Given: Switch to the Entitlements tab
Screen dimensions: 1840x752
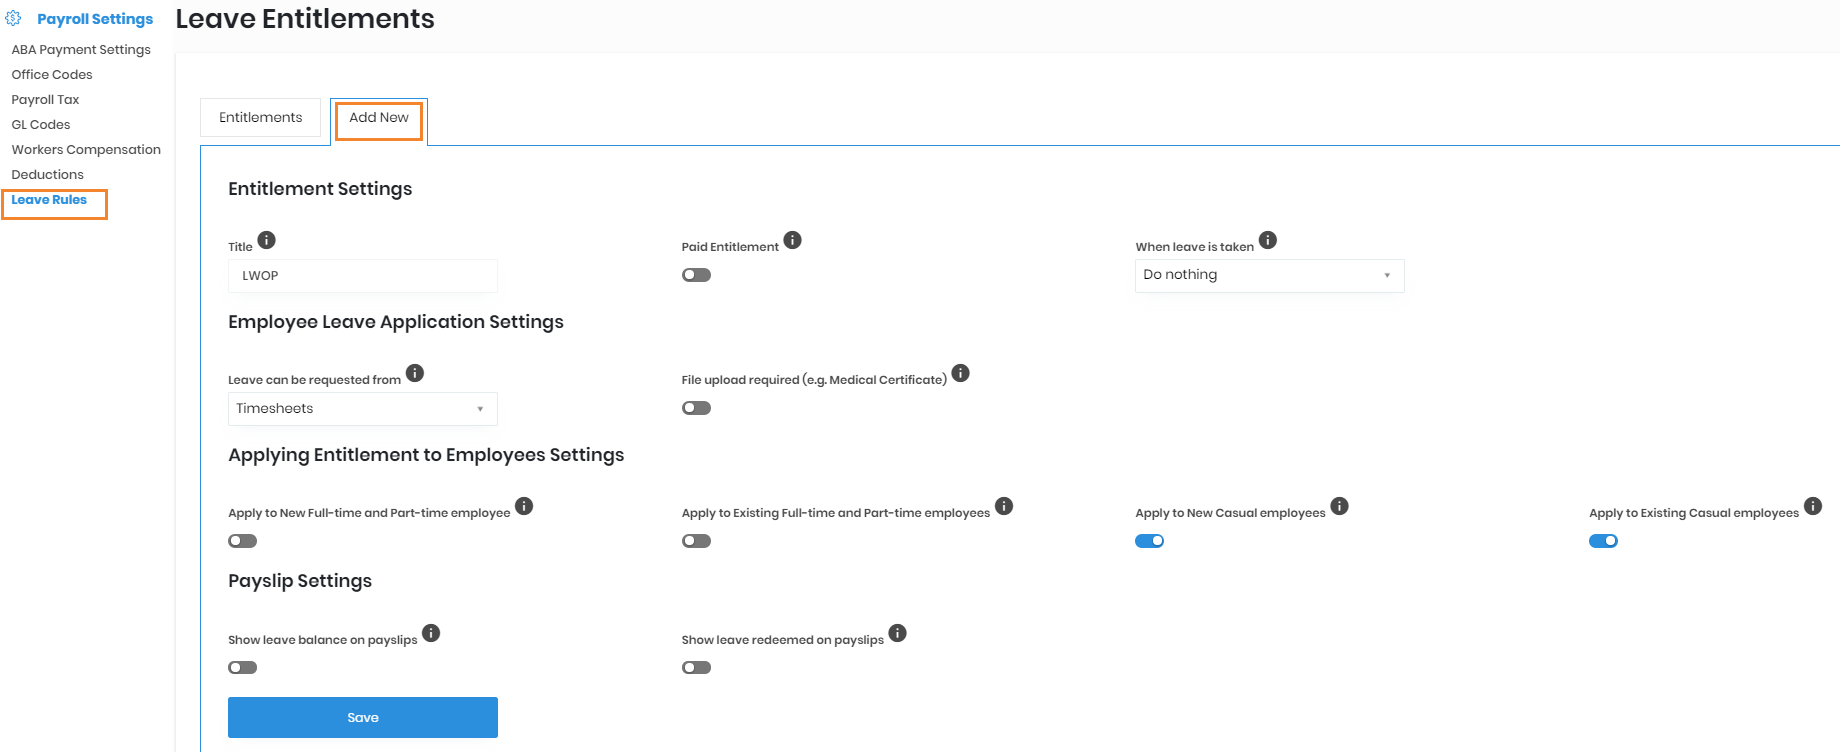Looking at the screenshot, I should 260,118.
